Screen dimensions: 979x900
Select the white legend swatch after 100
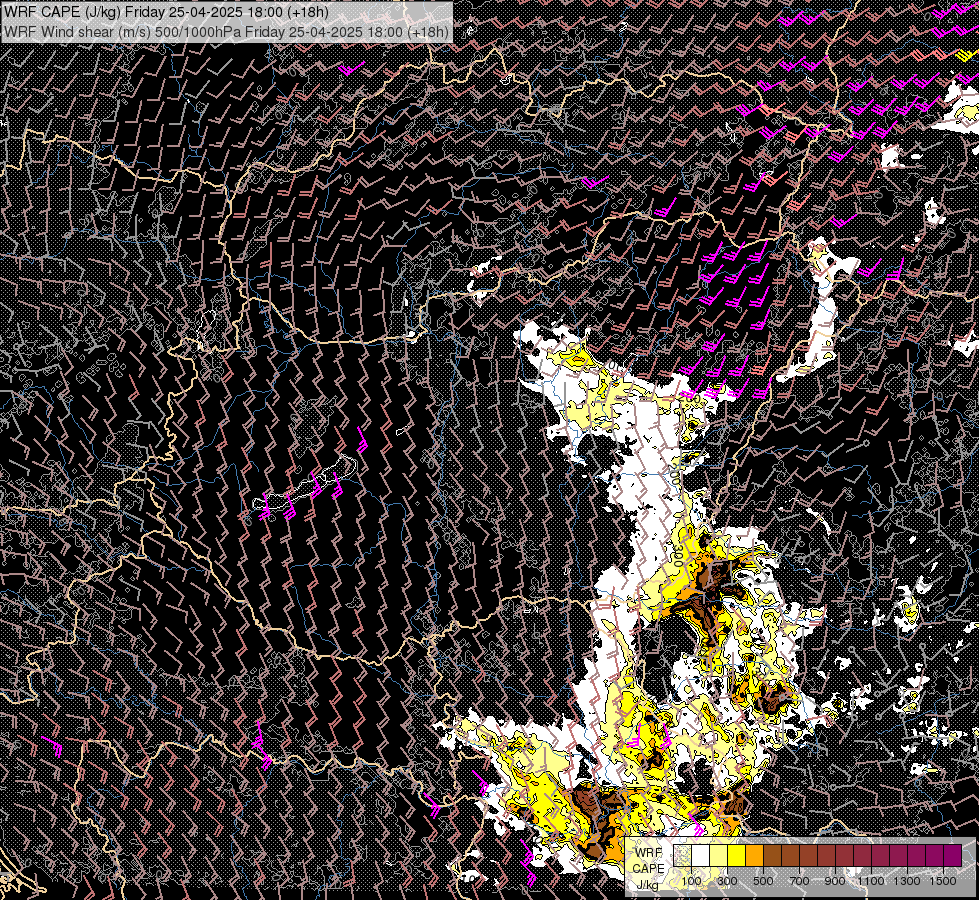coord(701,855)
